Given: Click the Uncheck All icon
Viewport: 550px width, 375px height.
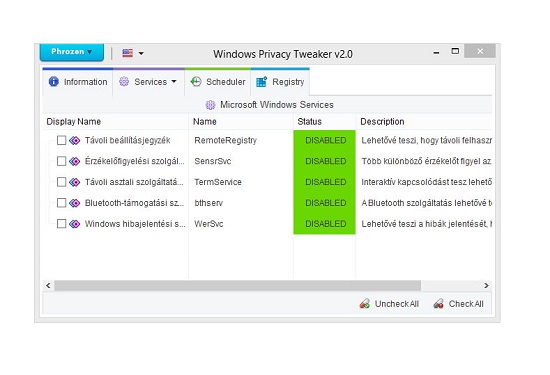Looking at the screenshot, I should (365, 304).
